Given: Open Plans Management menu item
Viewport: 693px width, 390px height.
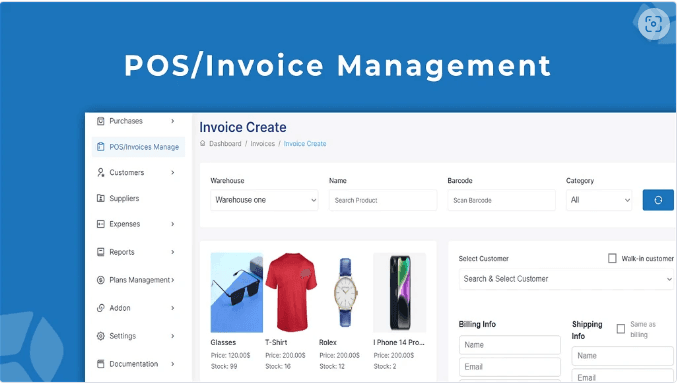Looking at the screenshot, I should [140, 280].
